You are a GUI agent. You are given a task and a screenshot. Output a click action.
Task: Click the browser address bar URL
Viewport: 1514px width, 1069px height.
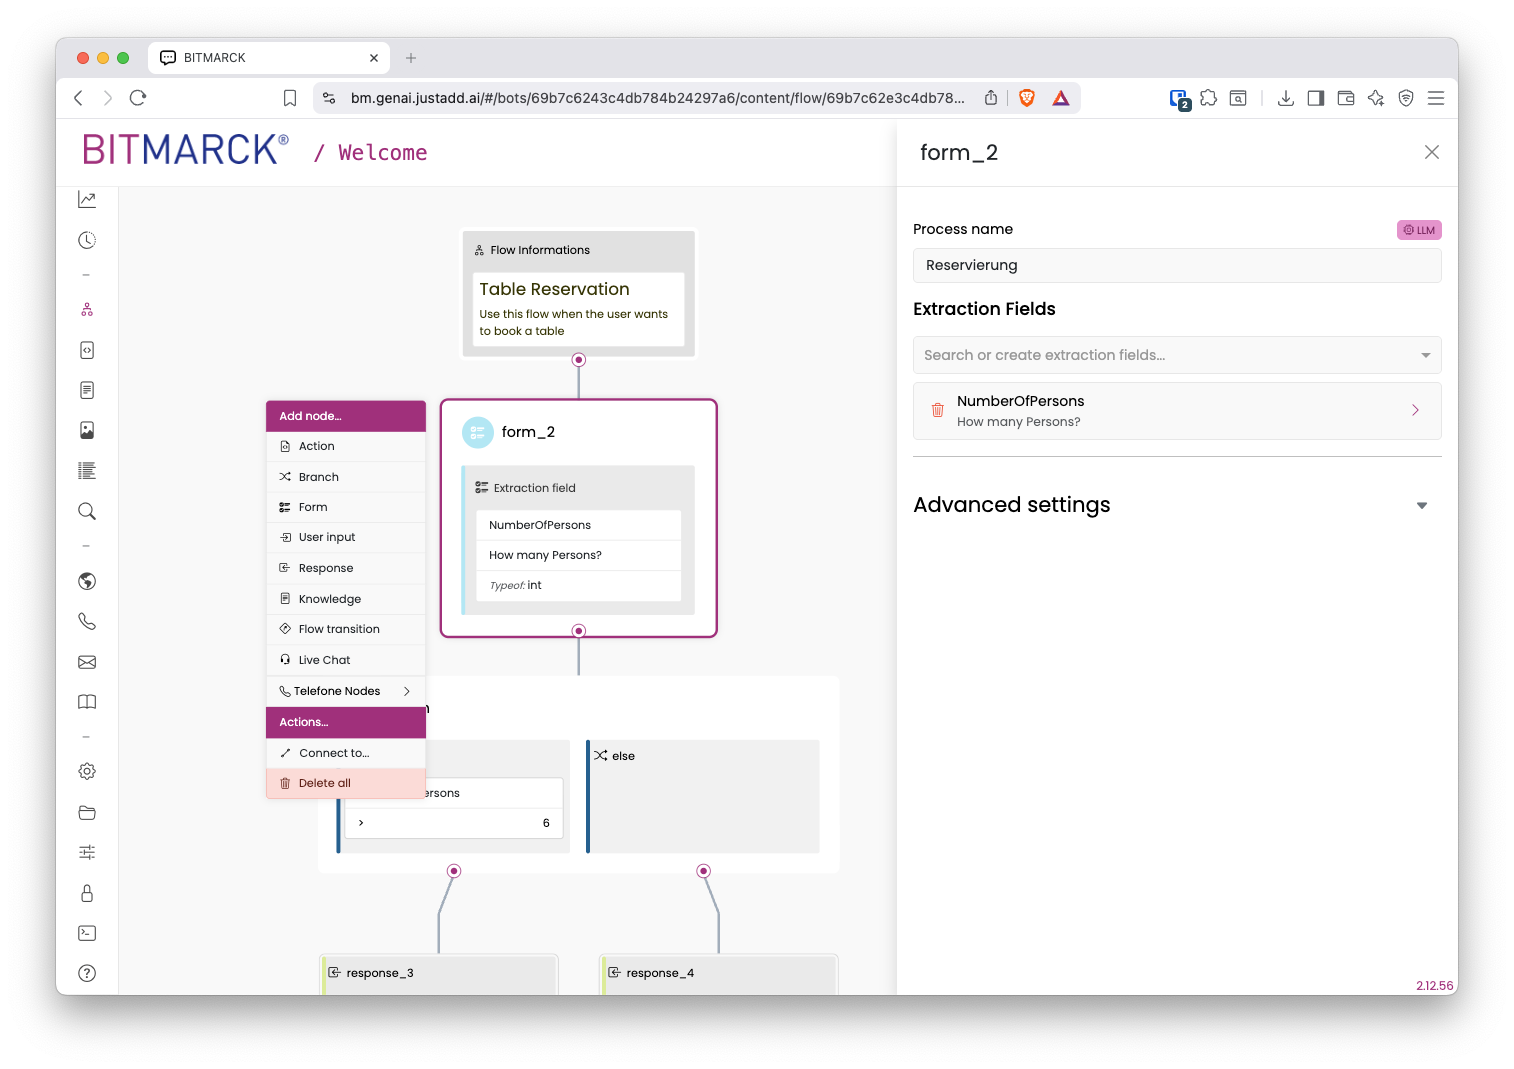[657, 98]
